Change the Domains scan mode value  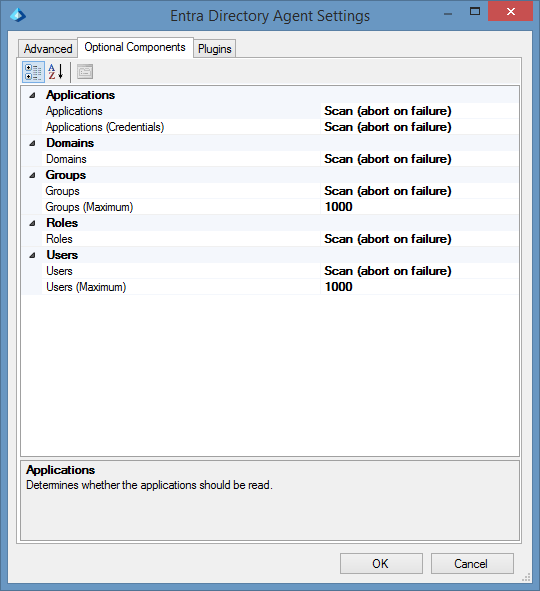tap(419, 159)
